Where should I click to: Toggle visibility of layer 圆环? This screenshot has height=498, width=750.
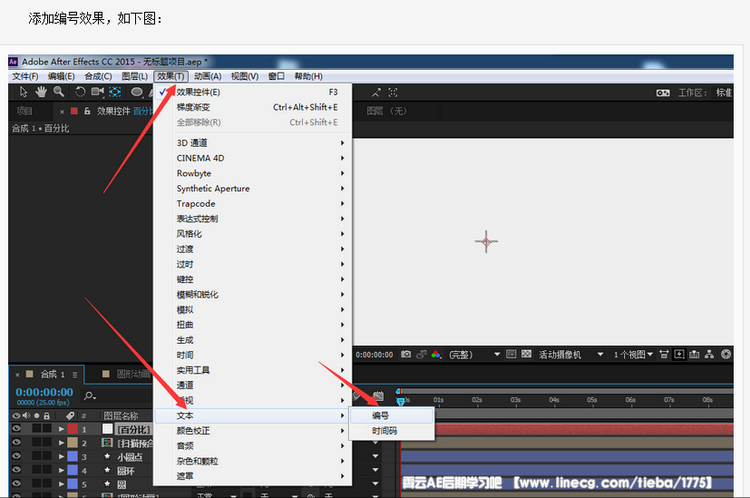point(17,470)
